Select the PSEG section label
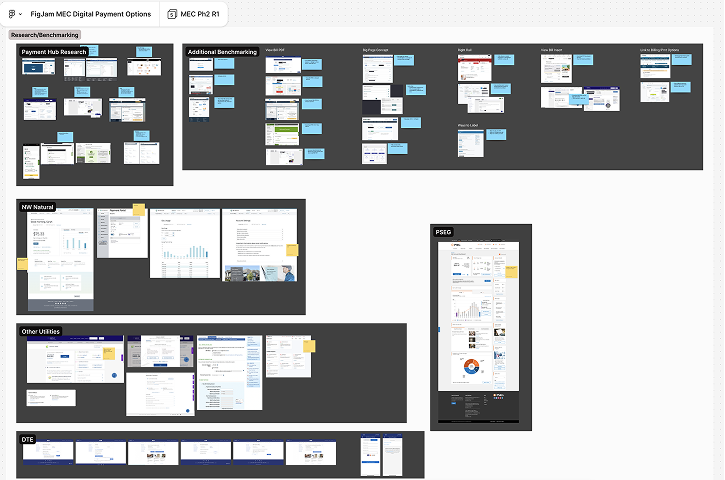 coord(444,232)
